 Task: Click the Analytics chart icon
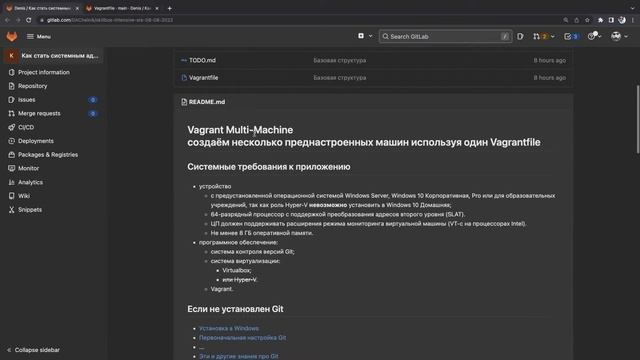11,182
